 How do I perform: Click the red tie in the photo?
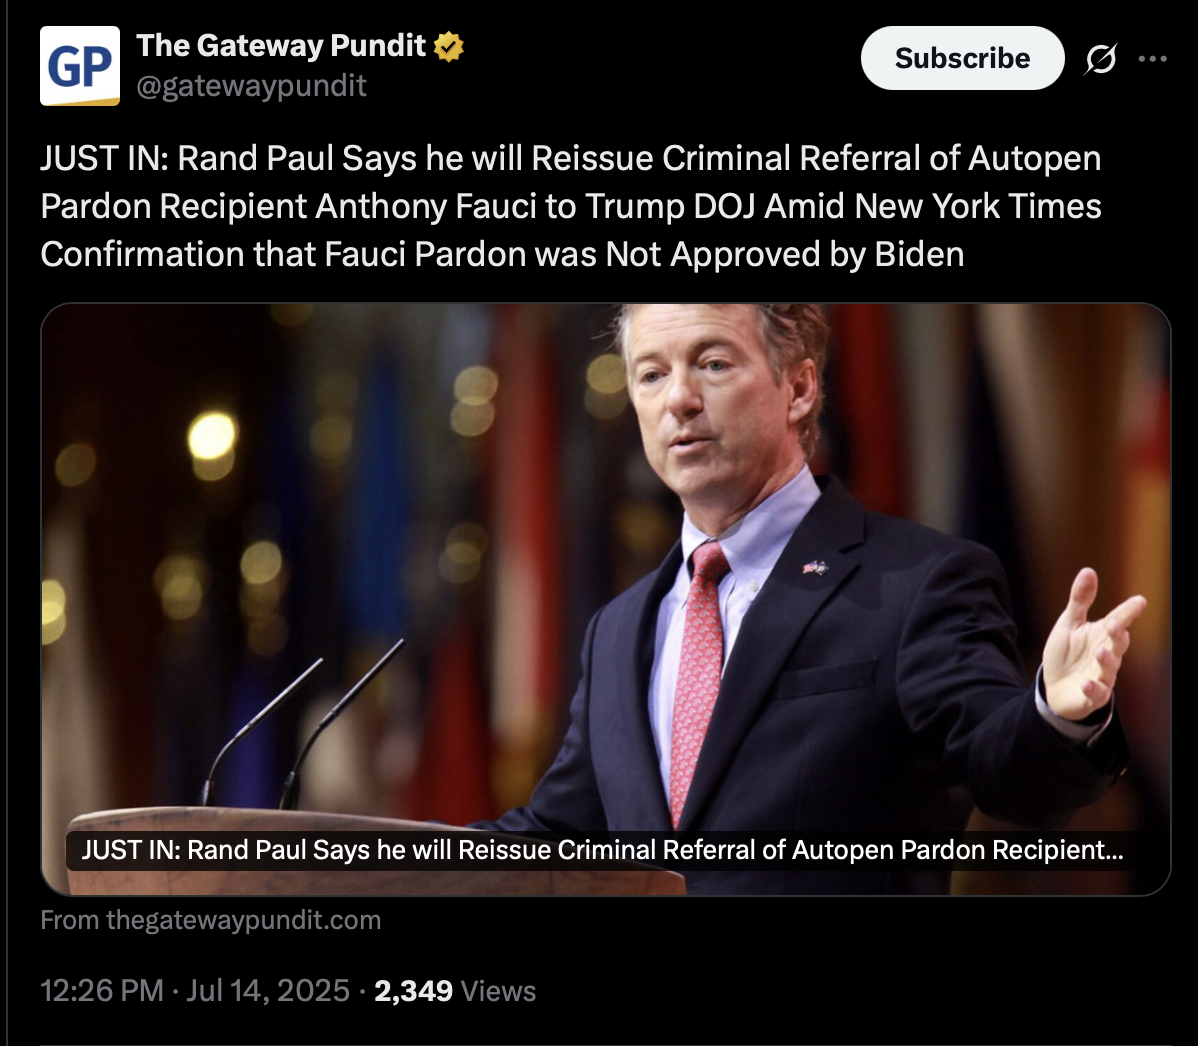(698, 680)
